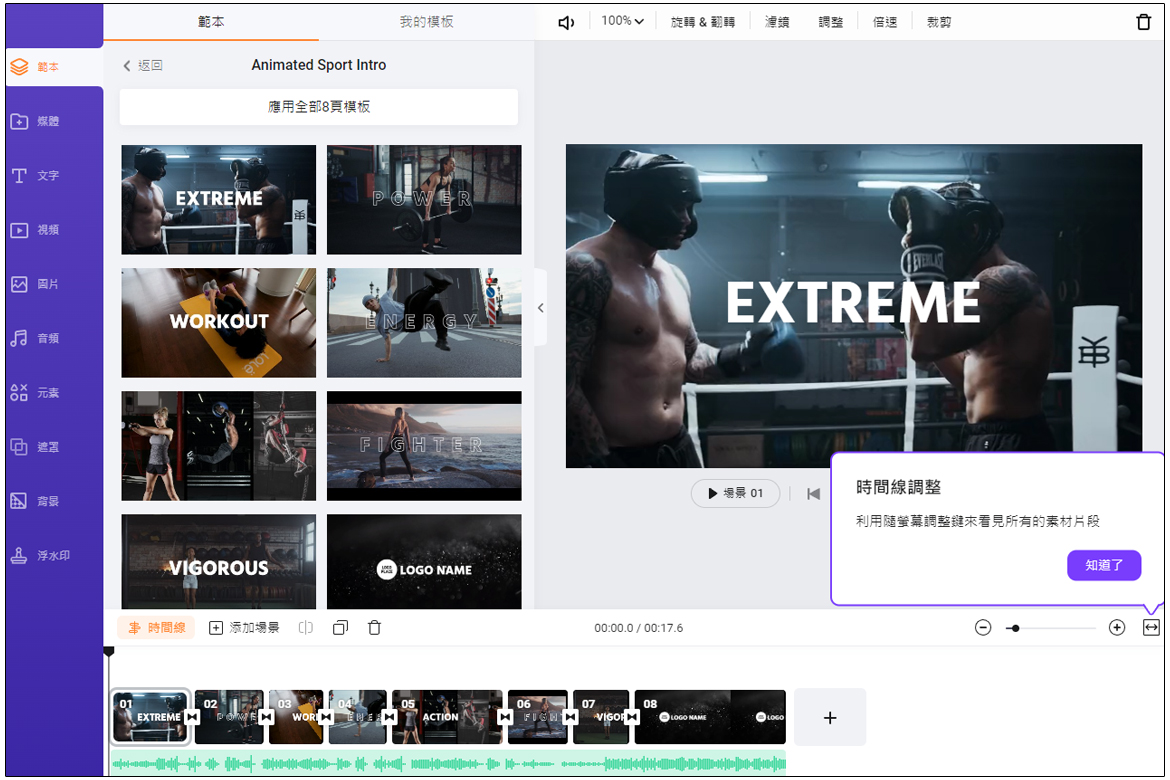The height and width of the screenshot is (780, 1170).
Task: Dismiss tooltip with 知道了 button
Action: (x=1104, y=565)
